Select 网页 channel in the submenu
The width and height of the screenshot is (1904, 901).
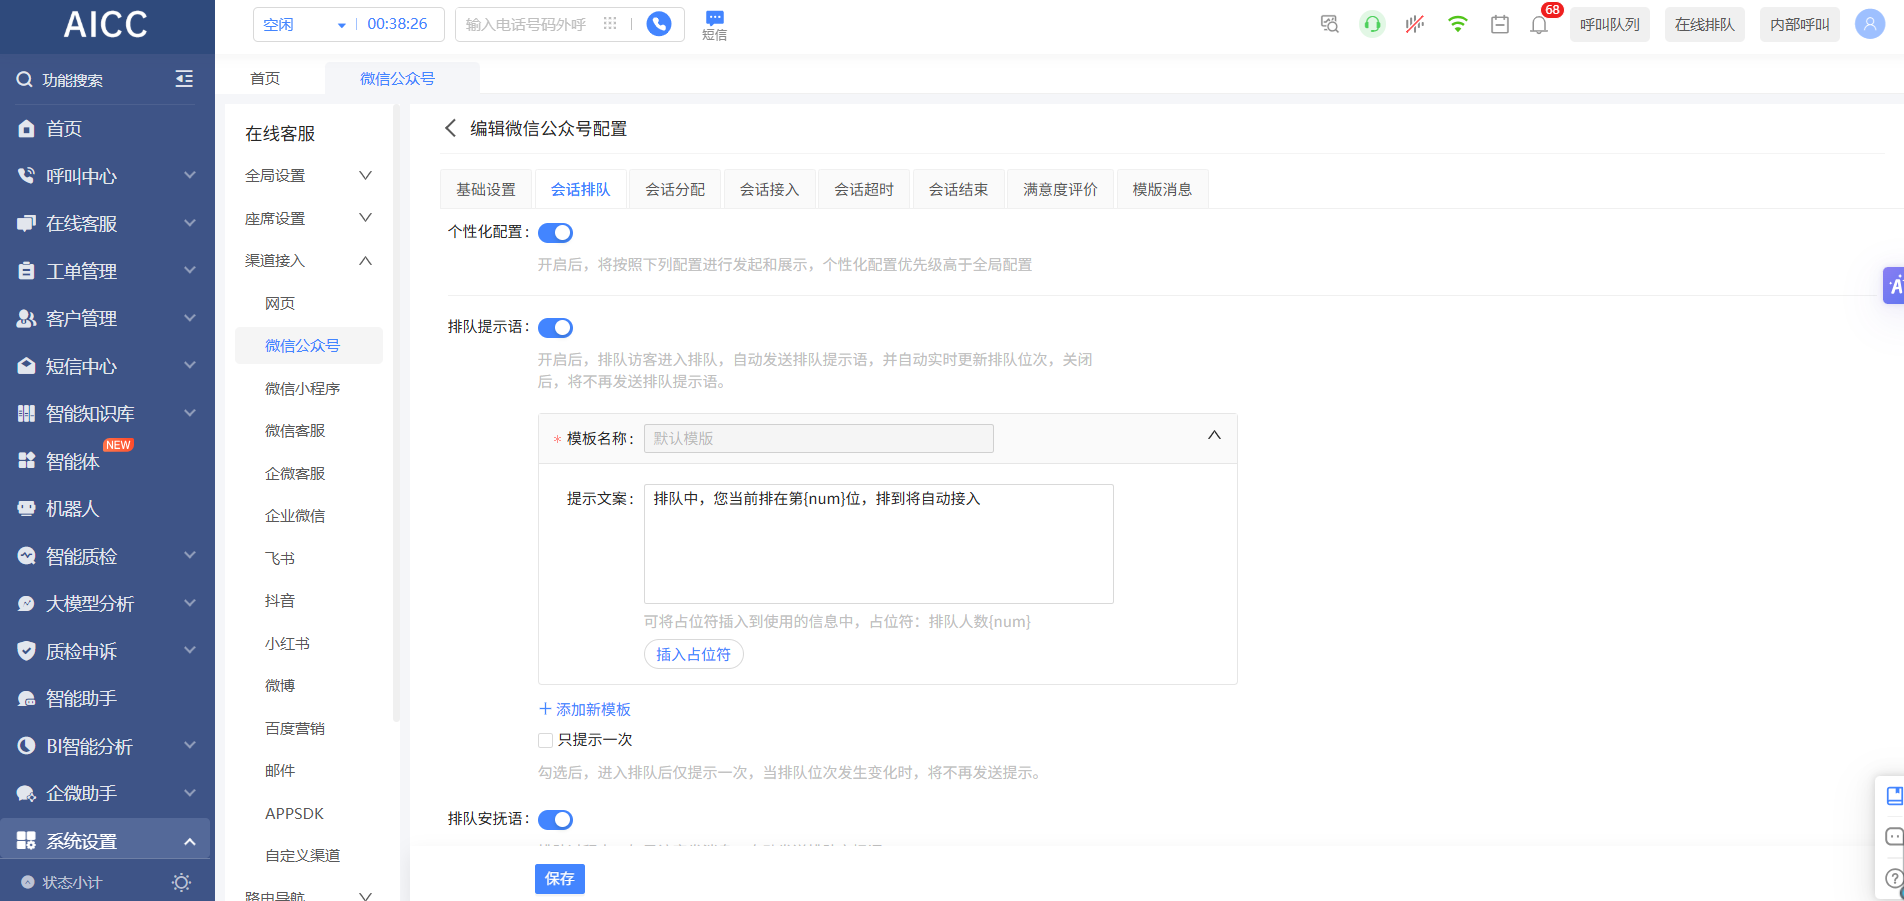pyautogui.click(x=308, y=303)
